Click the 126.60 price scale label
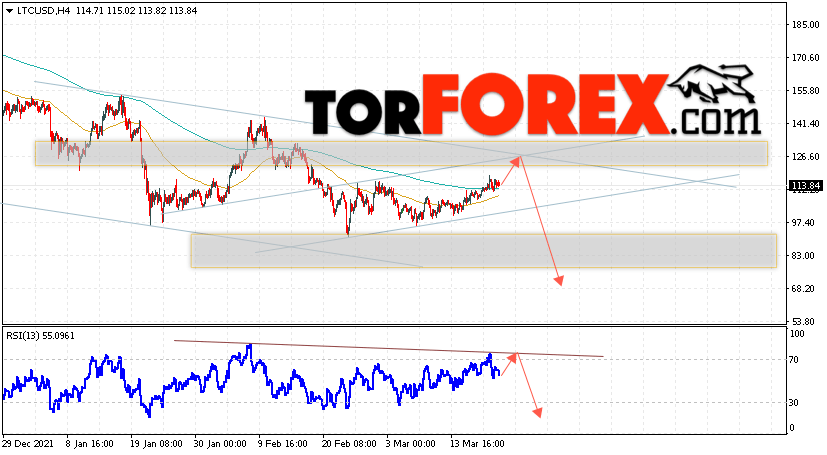The width and height of the screenshot is (827, 455). point(805,157)
